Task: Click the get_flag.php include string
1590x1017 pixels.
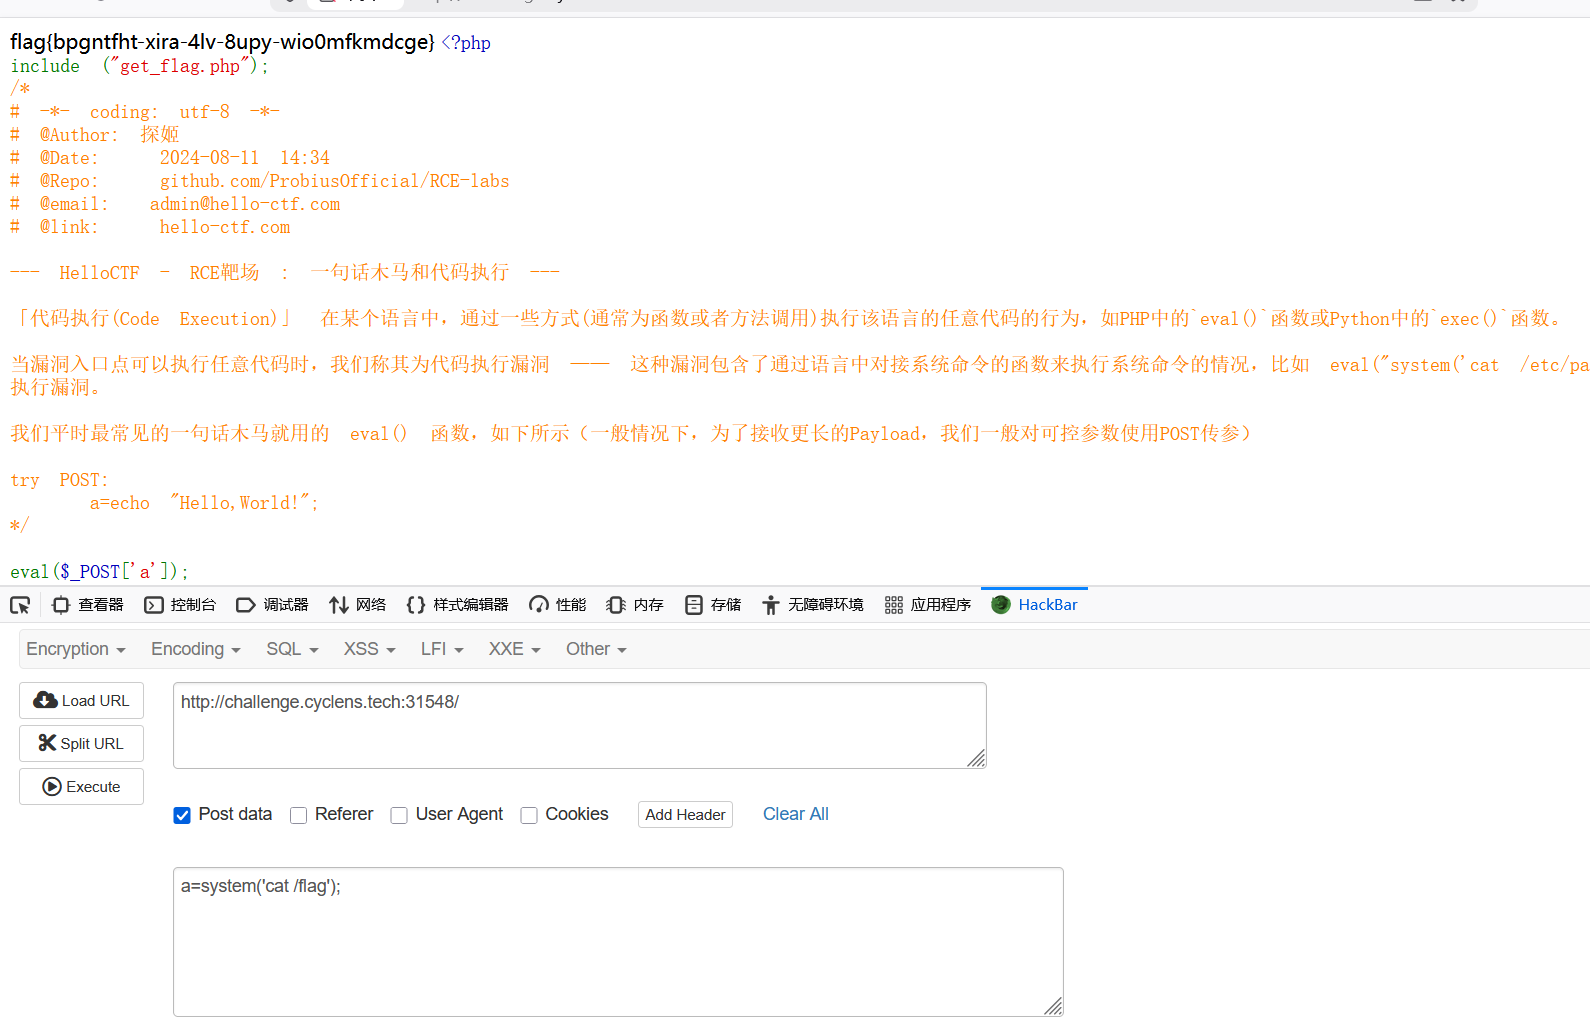Action: [x=180, y=66]
